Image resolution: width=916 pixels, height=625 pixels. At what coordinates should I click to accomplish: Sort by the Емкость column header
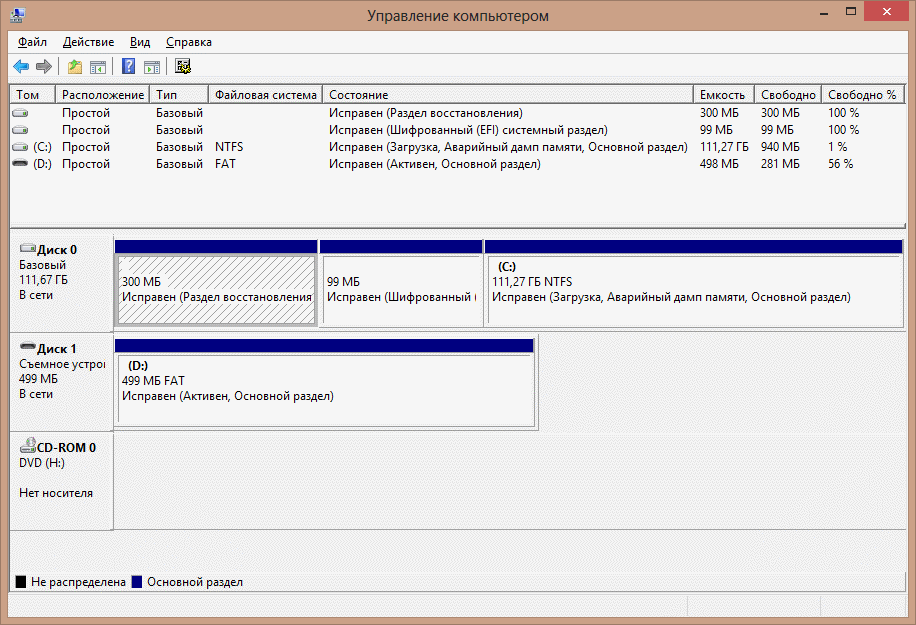click(x=724, y=95)
